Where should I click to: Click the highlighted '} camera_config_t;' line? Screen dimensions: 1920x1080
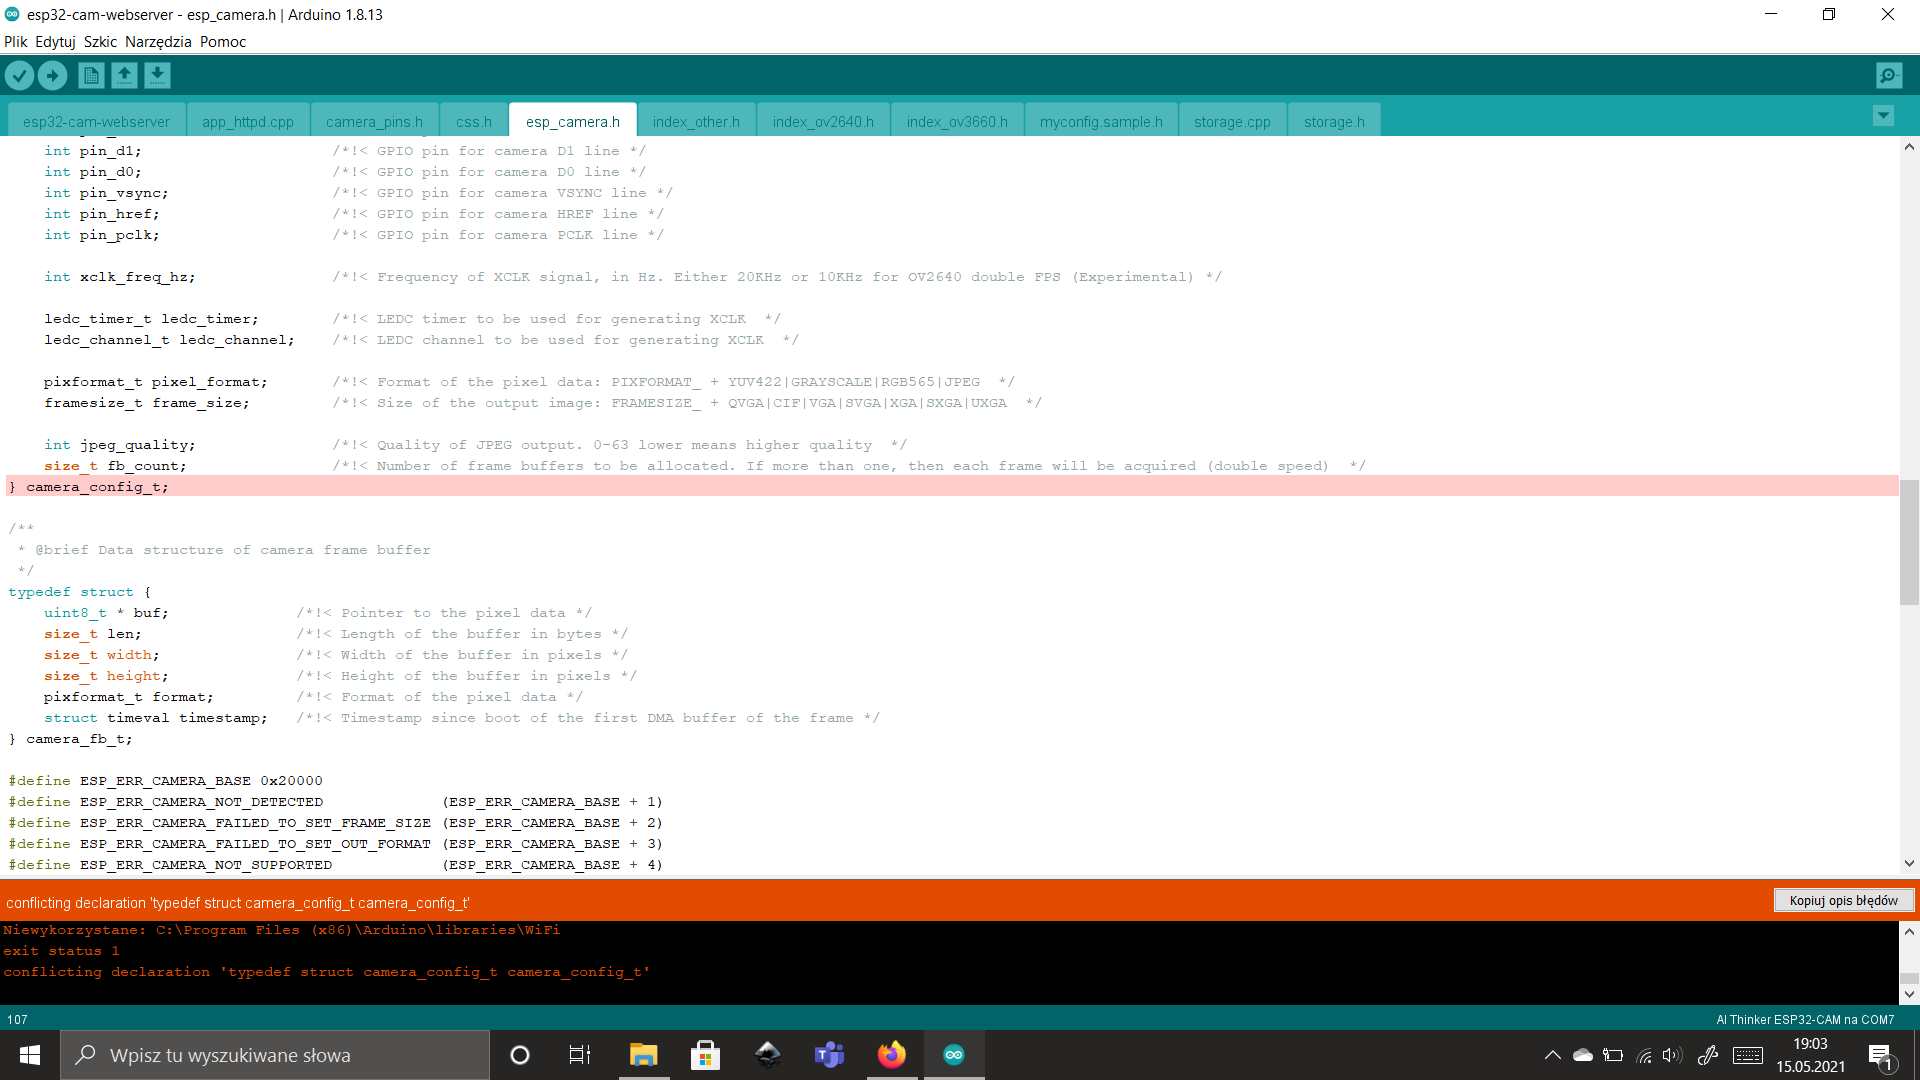coord(951,486)
